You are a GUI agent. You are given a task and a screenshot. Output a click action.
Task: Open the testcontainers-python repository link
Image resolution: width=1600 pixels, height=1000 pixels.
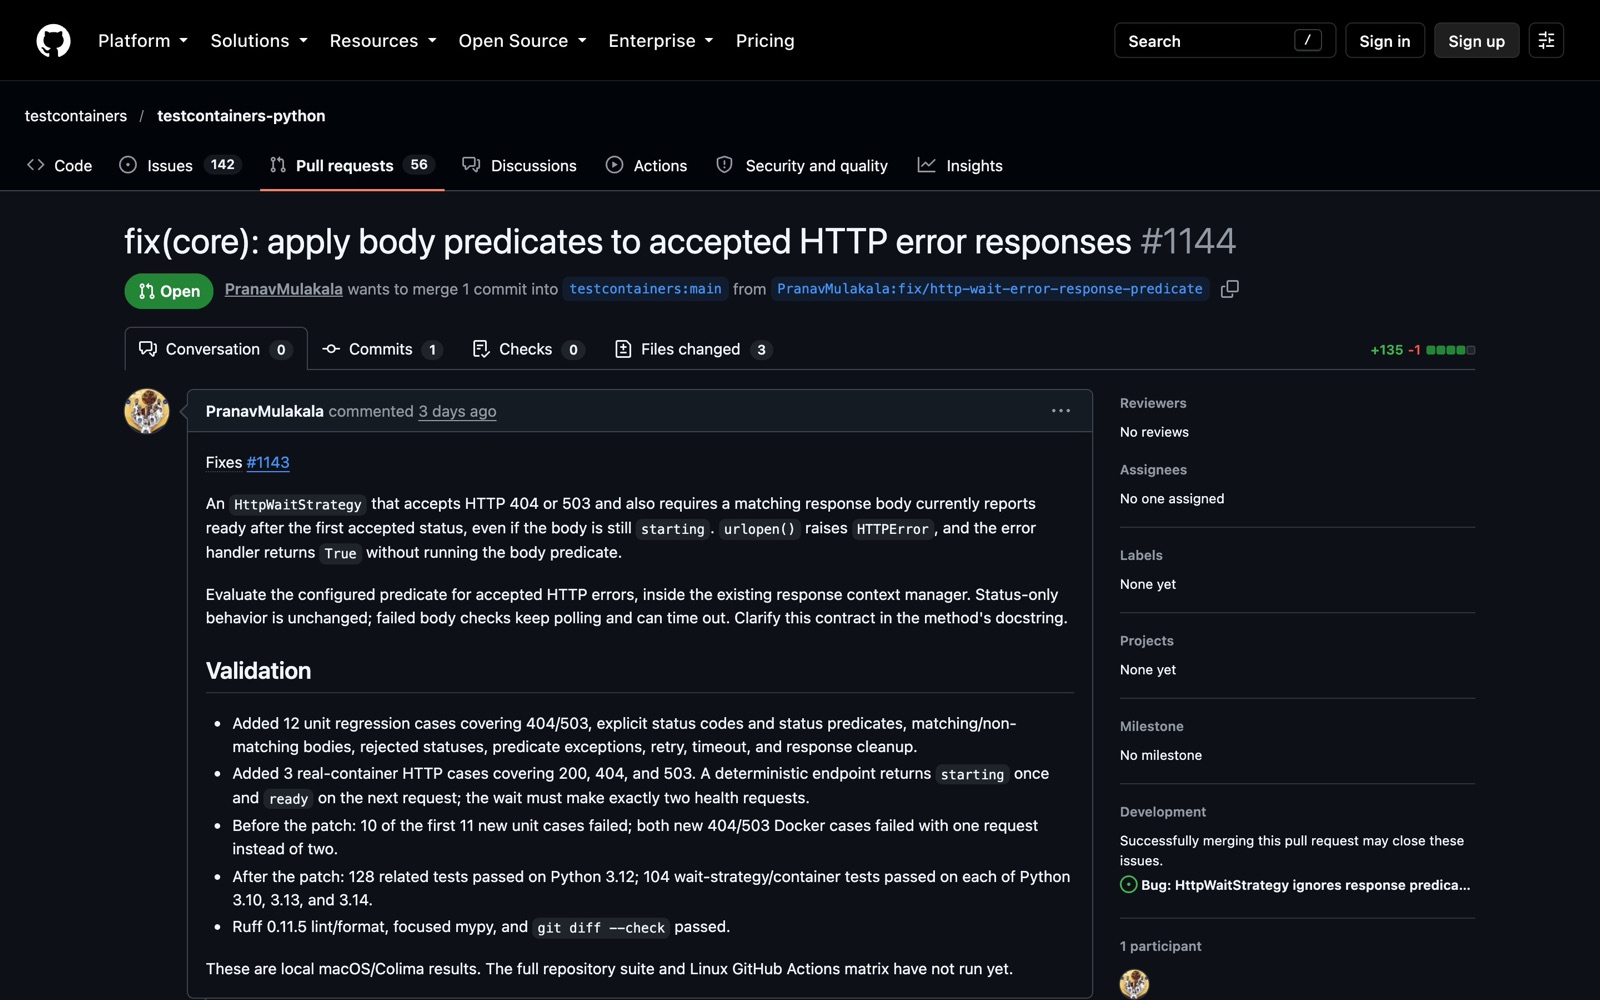241,116
